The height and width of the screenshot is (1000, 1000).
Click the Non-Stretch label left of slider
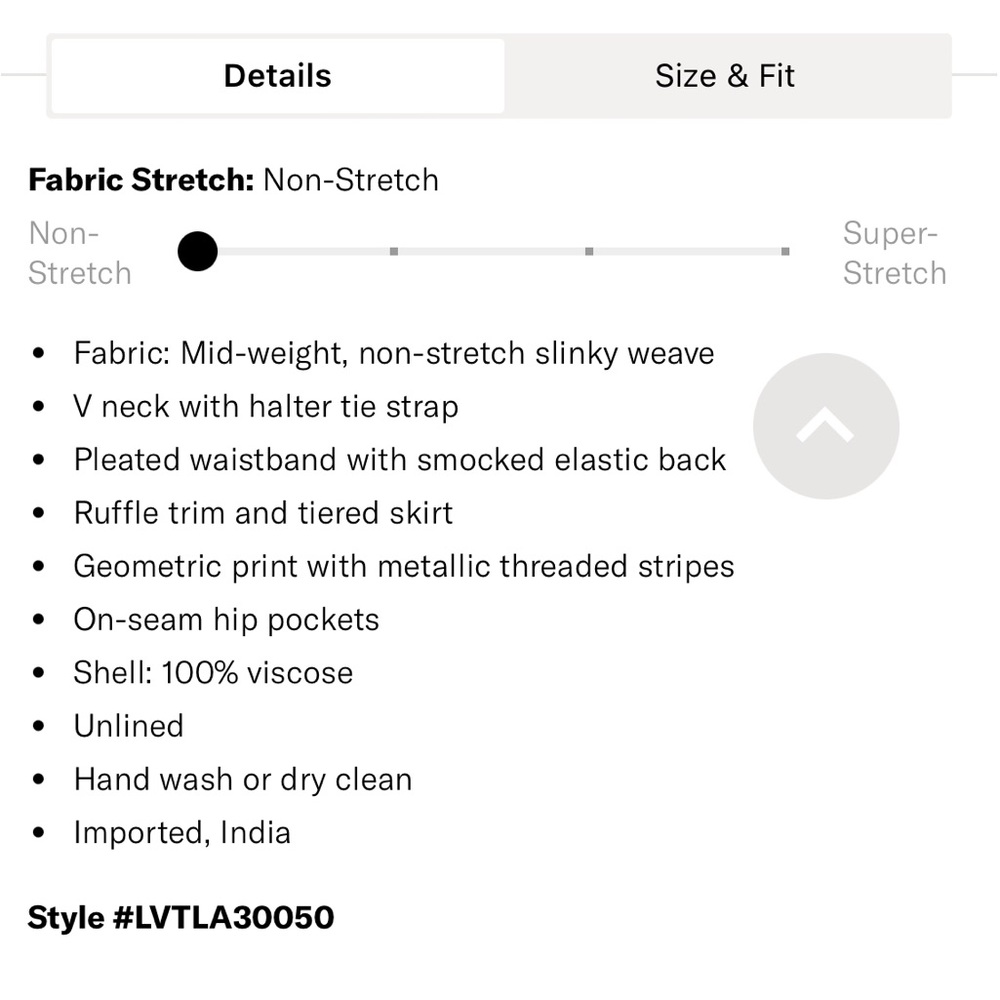click(x=80, y=253)
